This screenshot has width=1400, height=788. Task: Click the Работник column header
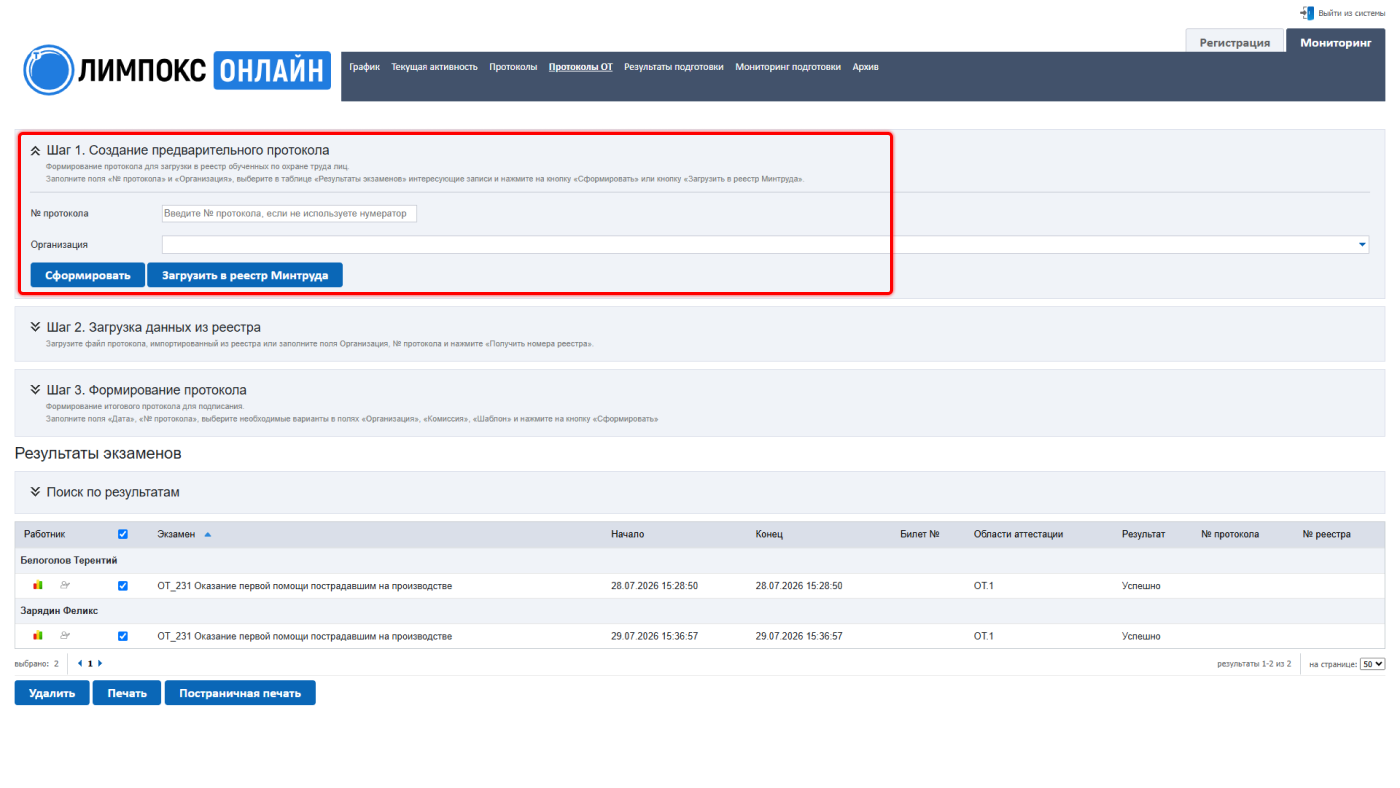[45, 534]
